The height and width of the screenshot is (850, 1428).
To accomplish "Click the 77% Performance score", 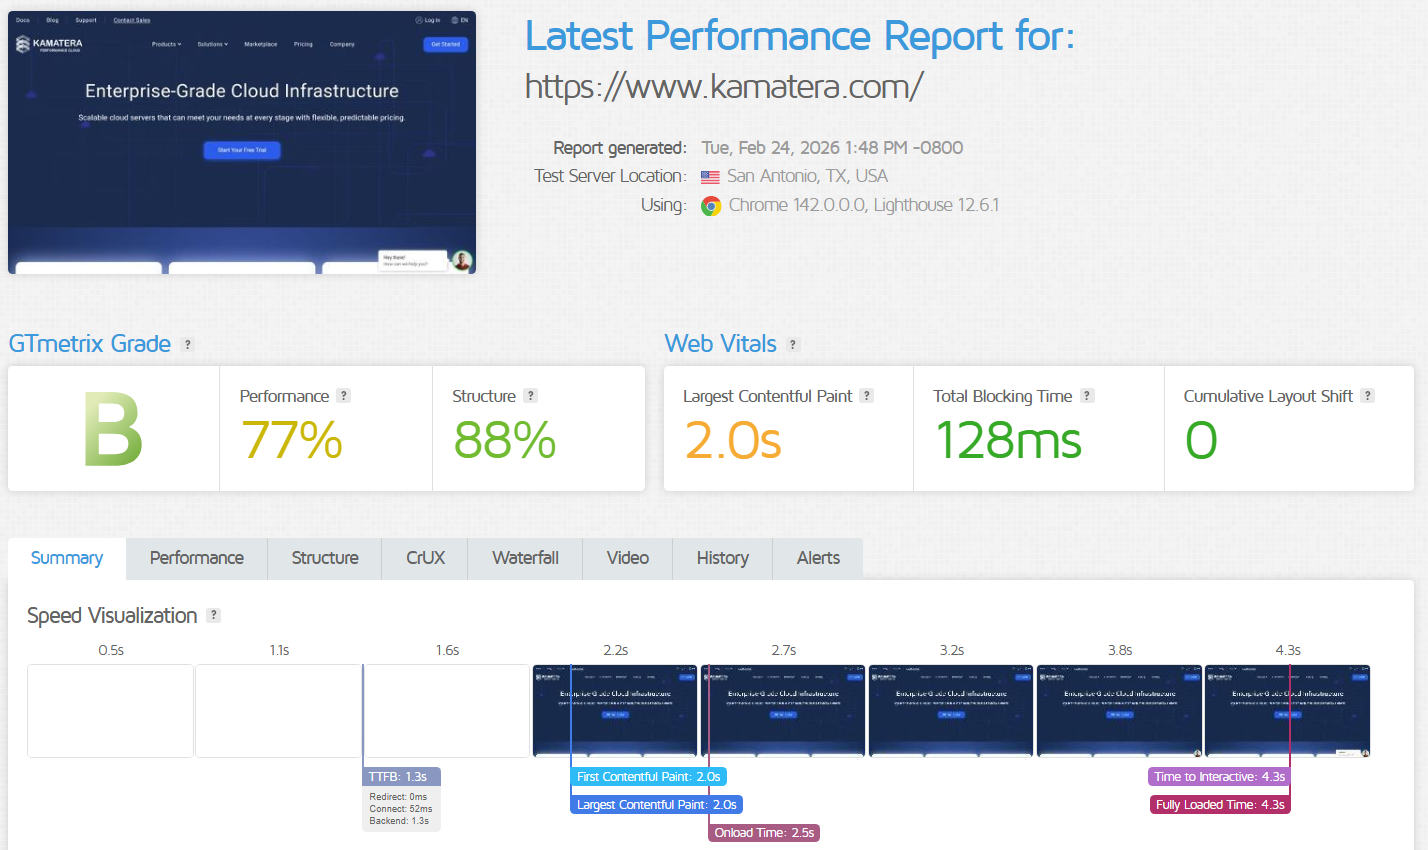I will [x=291, y=440].
